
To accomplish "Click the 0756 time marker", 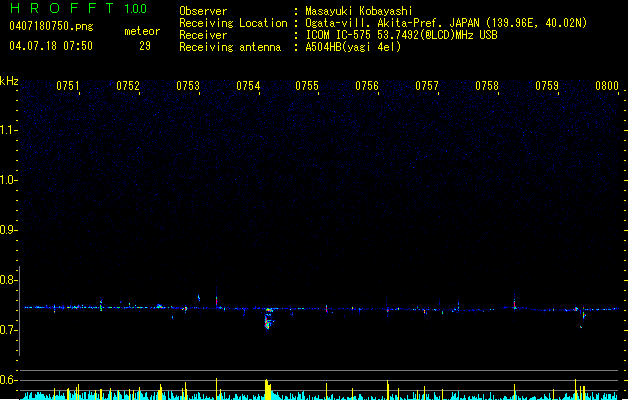I will click(x=367, y=86).
